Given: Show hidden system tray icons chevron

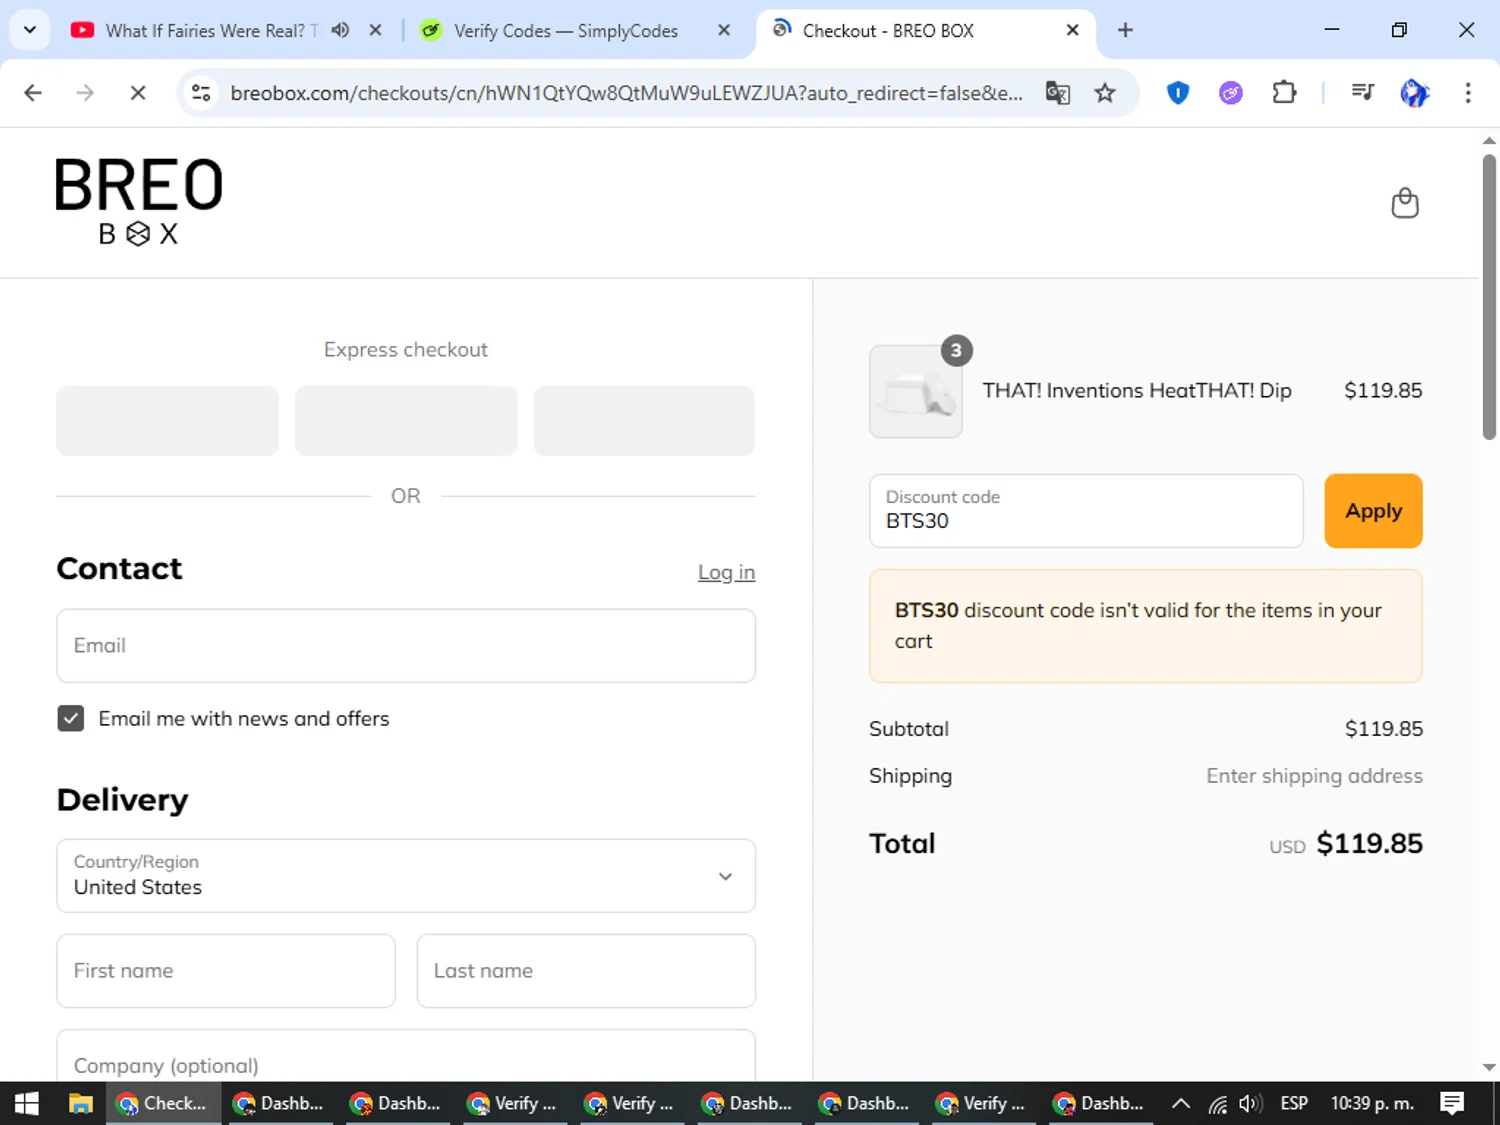Looking at the screenshot, I should [1181, 1103].
